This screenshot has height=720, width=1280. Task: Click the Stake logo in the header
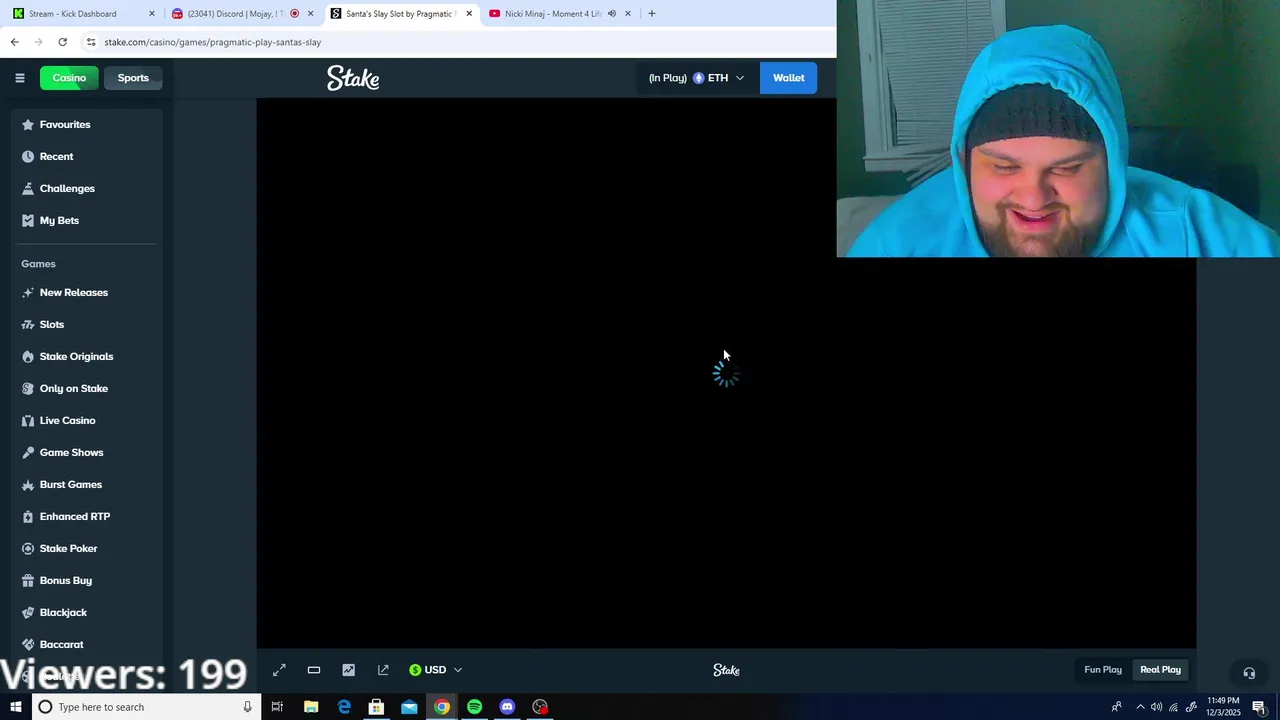[x=353, y=78]
